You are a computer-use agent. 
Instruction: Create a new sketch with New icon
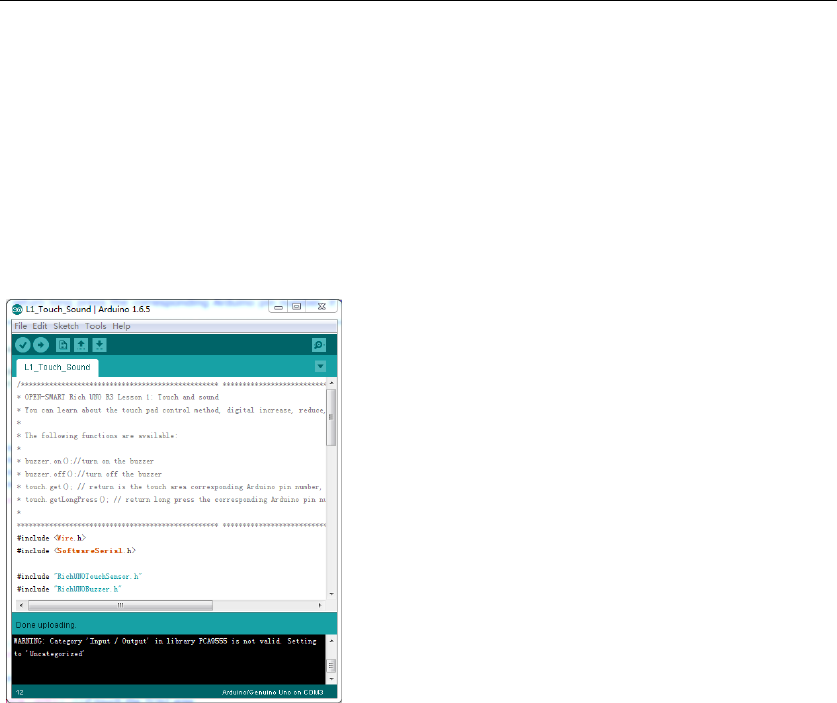click(x=63, y=345)
